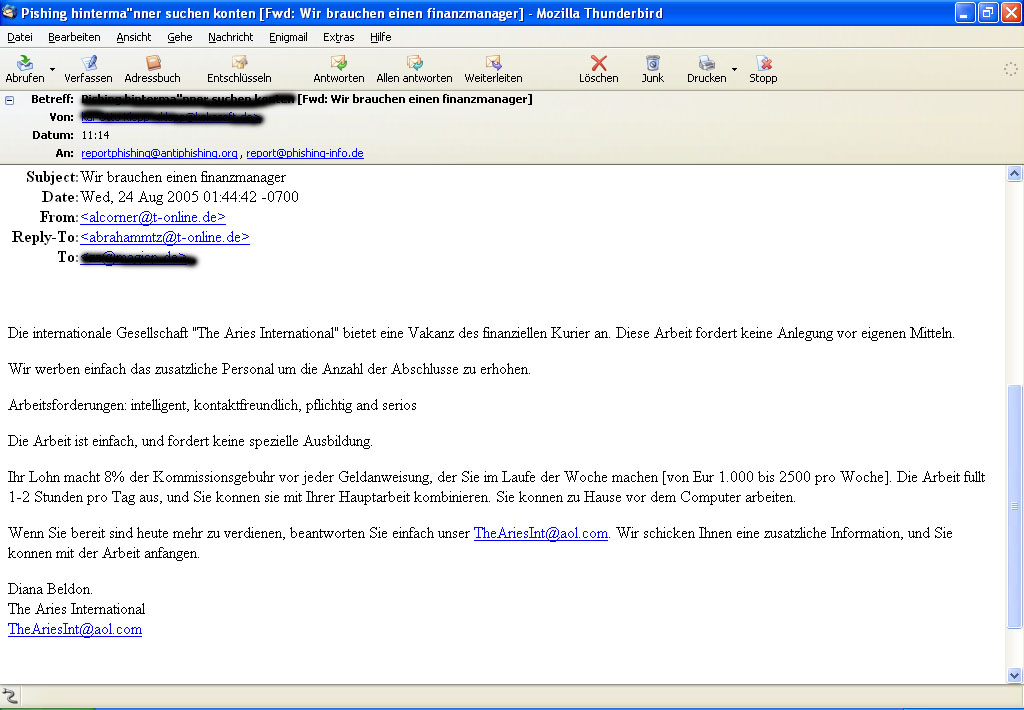Screen dimensions: 1024x710
Task: Open the Enigmail menu
Action: 288,37
